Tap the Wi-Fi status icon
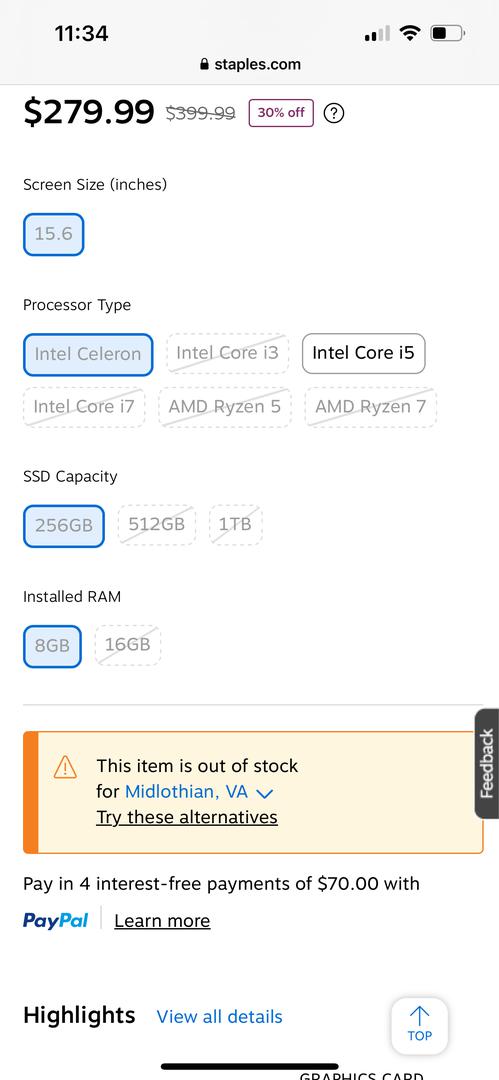 [x=410, y=32]
